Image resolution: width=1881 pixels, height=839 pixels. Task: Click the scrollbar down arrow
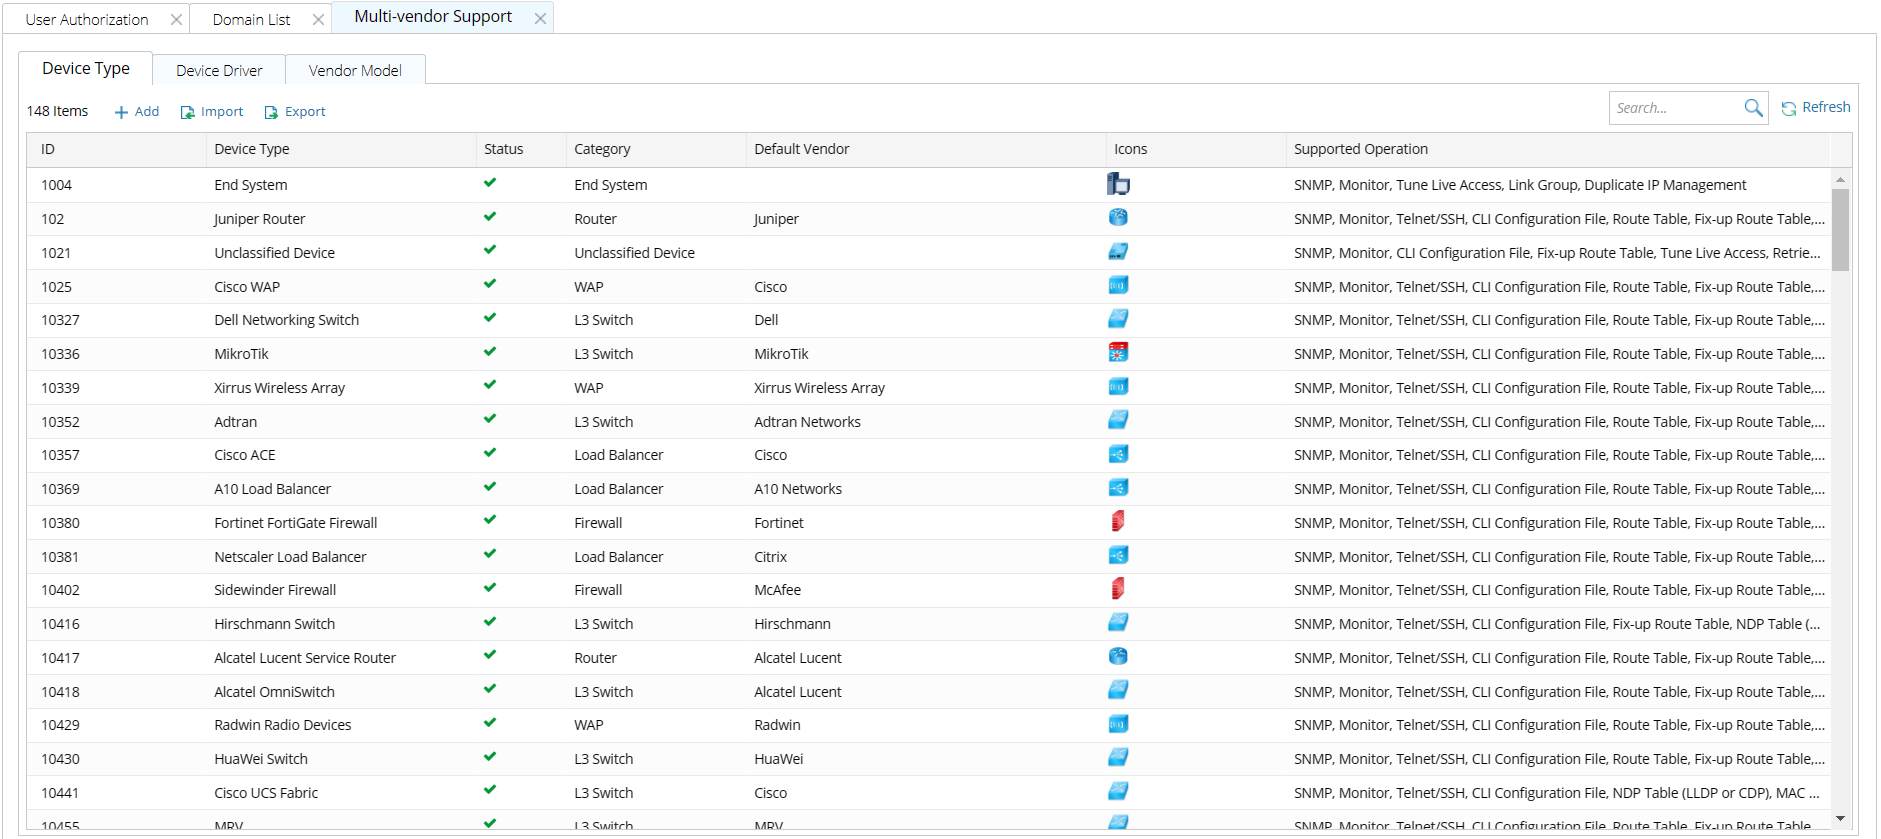(1840, 818)
